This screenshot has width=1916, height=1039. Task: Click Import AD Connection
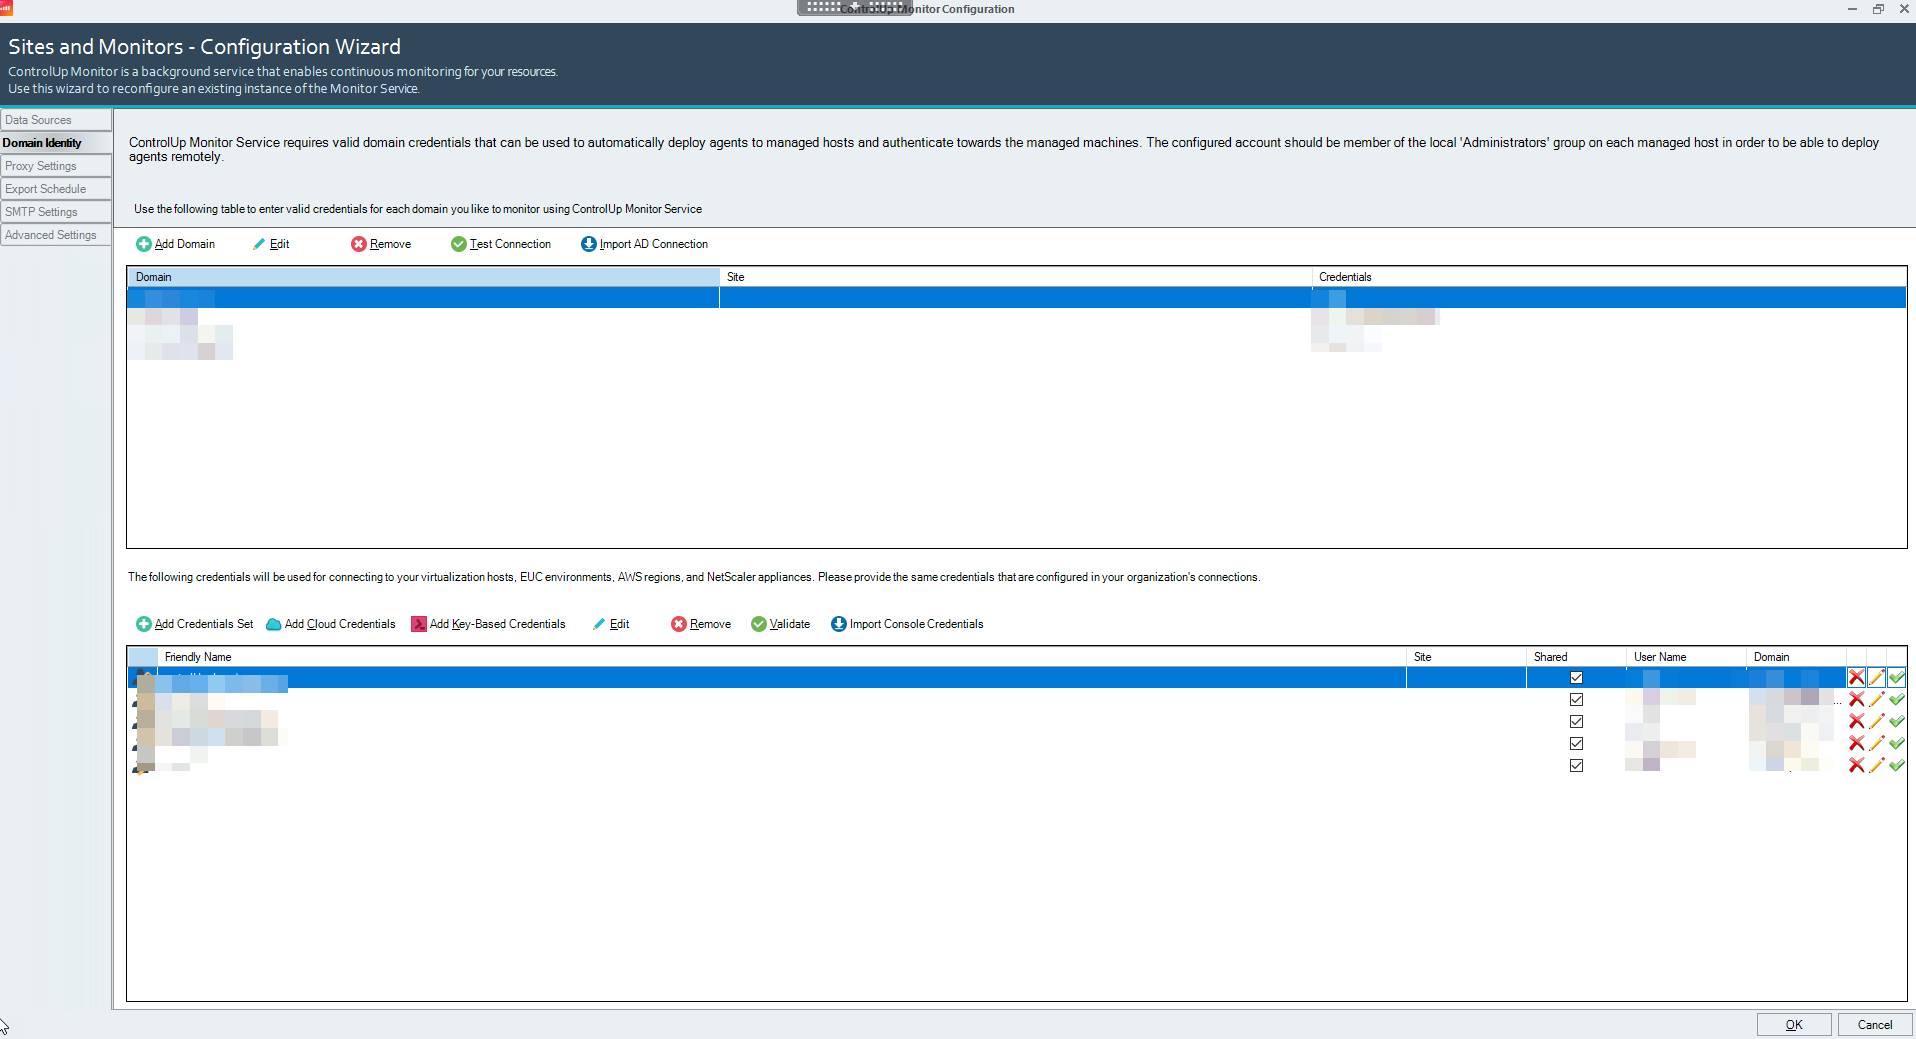[645, 244]
